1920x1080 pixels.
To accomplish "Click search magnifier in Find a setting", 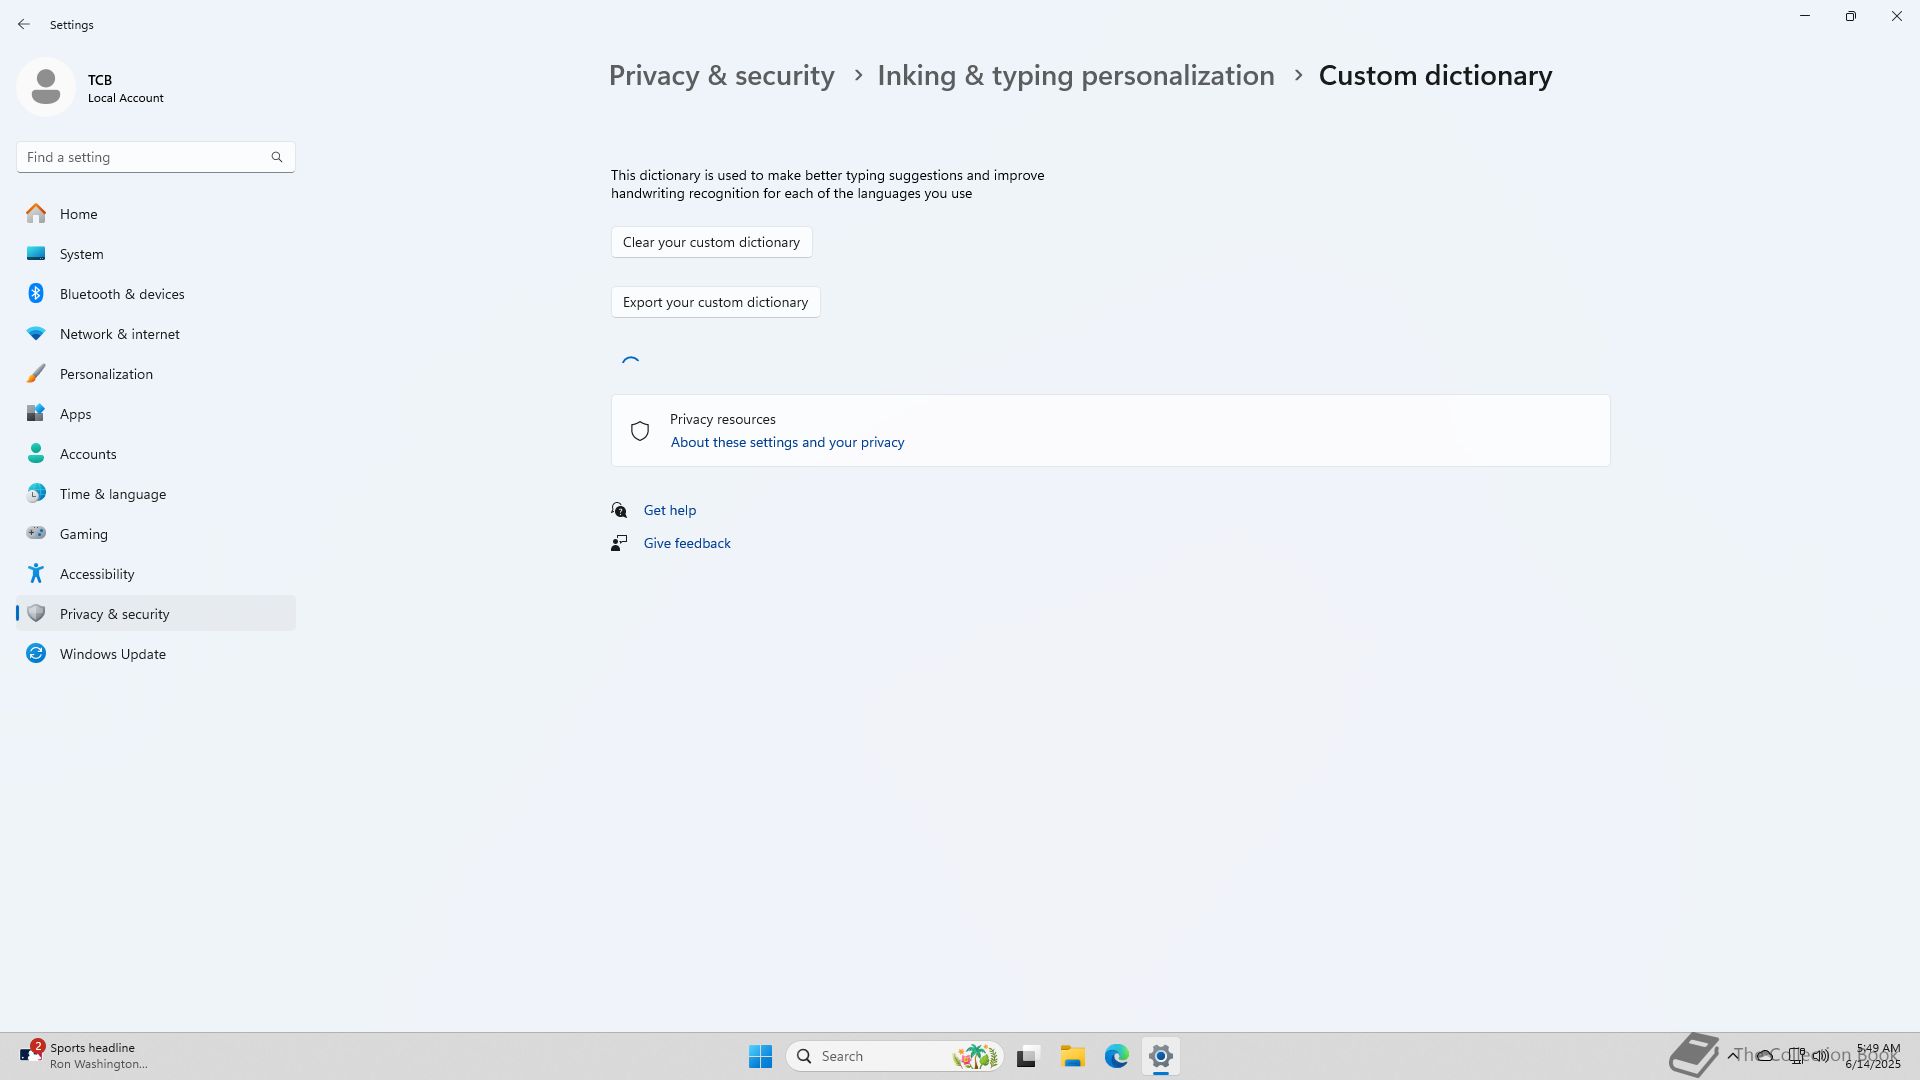I will tap(277, 157).
